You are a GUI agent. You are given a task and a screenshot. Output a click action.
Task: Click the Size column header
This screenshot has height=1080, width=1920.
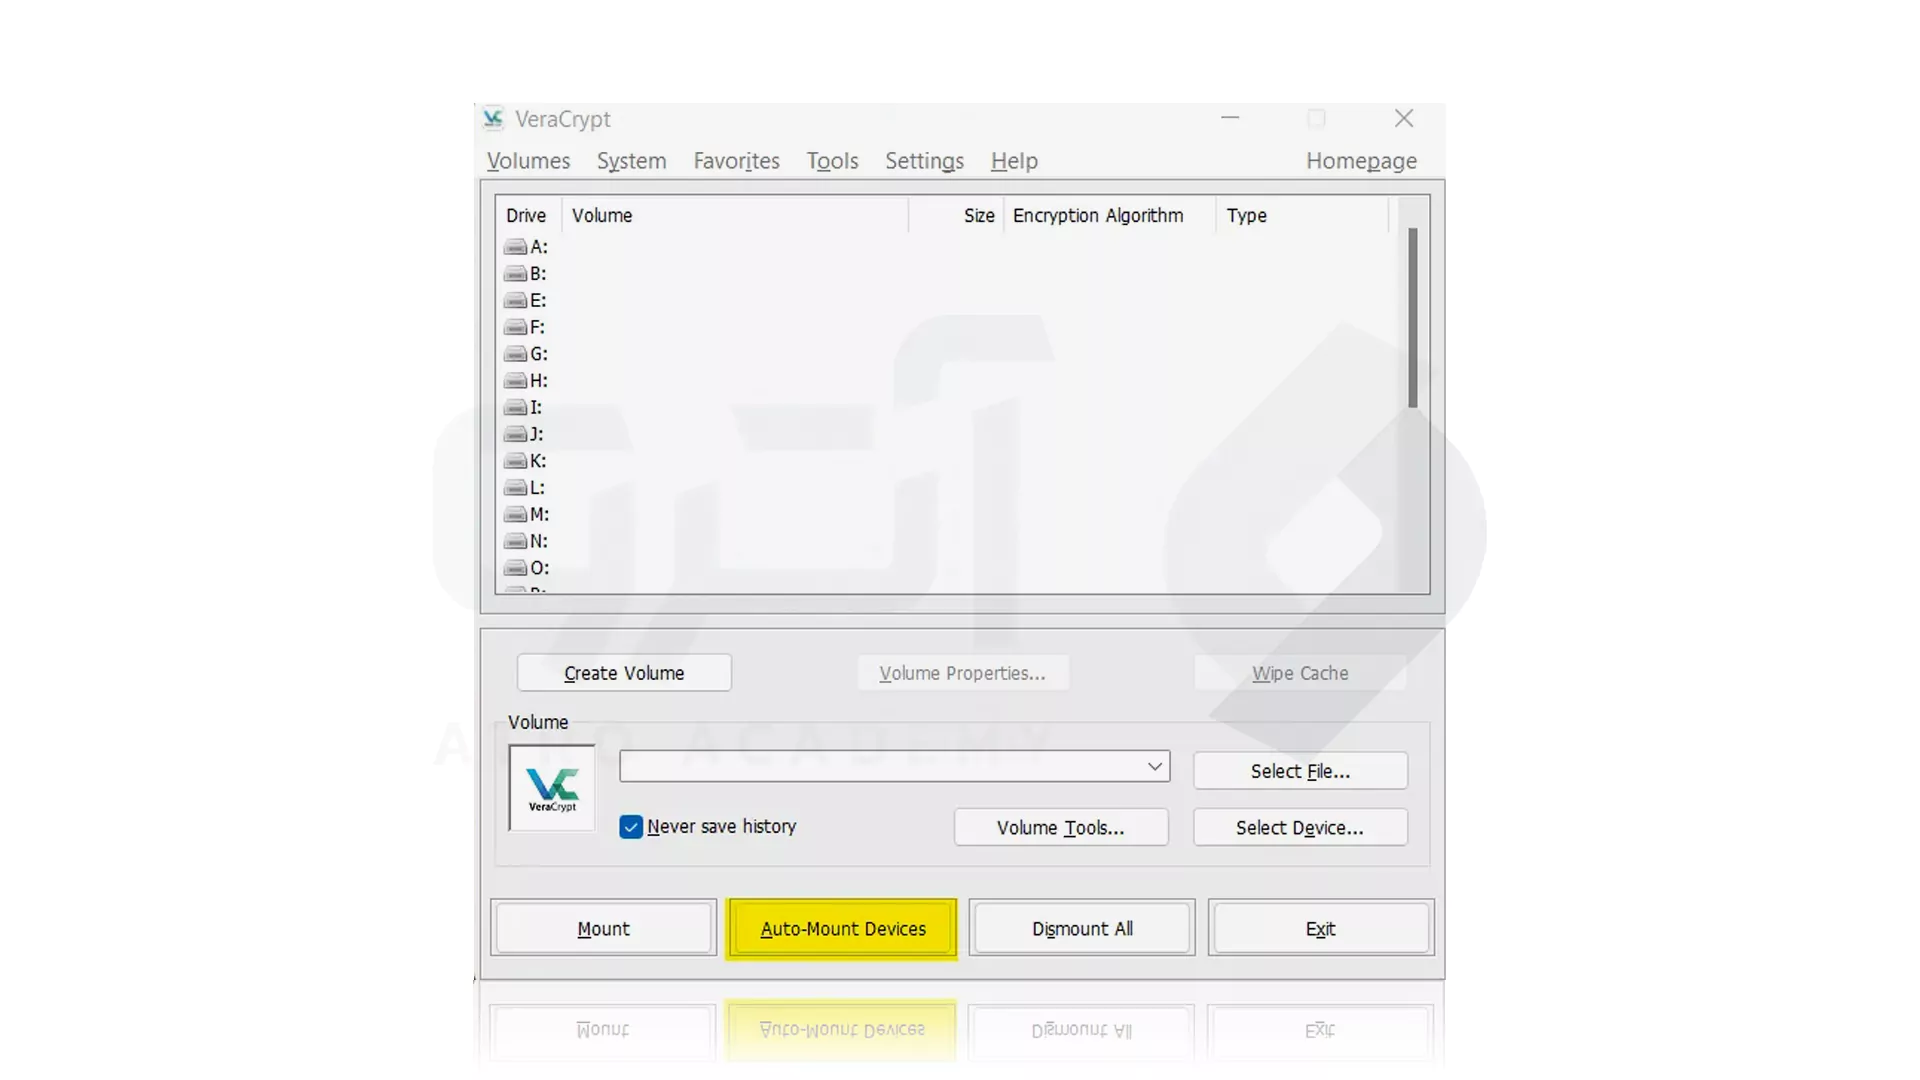point(957,216)
